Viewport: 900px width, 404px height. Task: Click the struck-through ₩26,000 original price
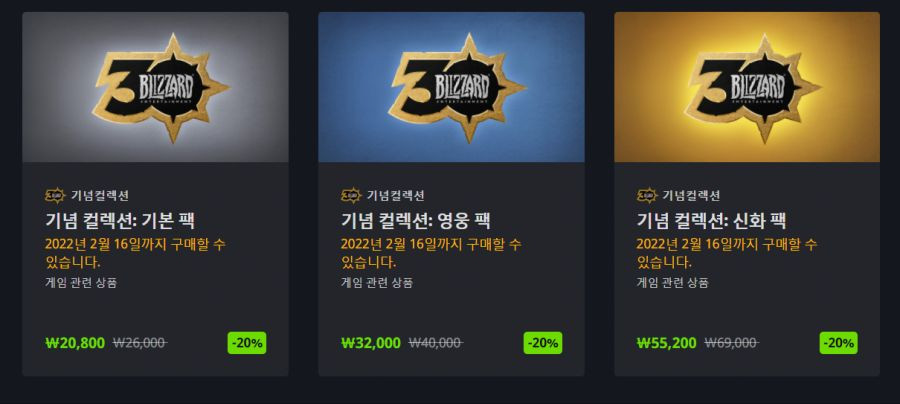(140, 343)
